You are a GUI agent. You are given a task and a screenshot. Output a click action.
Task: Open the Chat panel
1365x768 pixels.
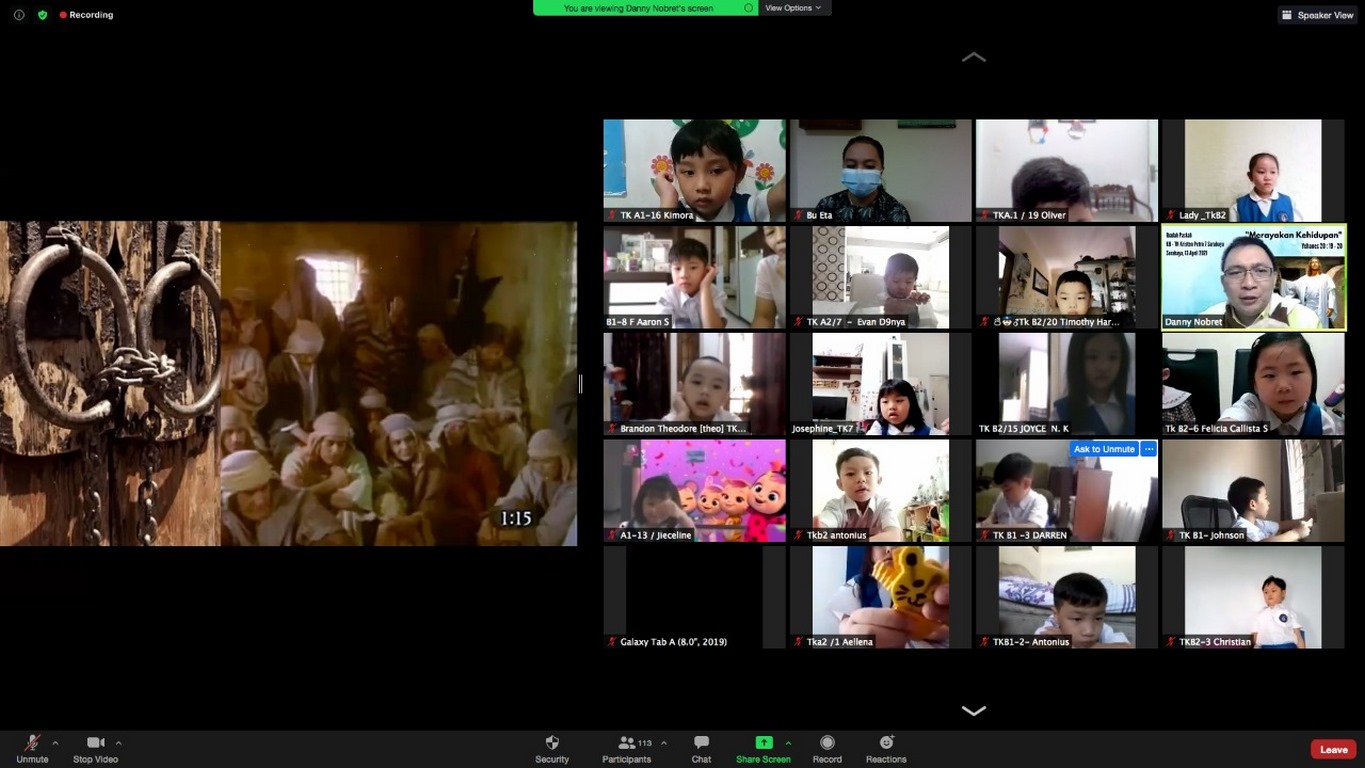(x=702, y=748)
